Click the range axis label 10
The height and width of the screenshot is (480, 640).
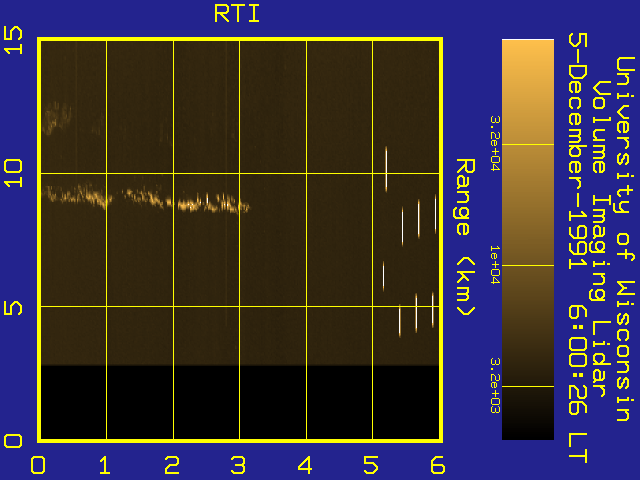13,173
